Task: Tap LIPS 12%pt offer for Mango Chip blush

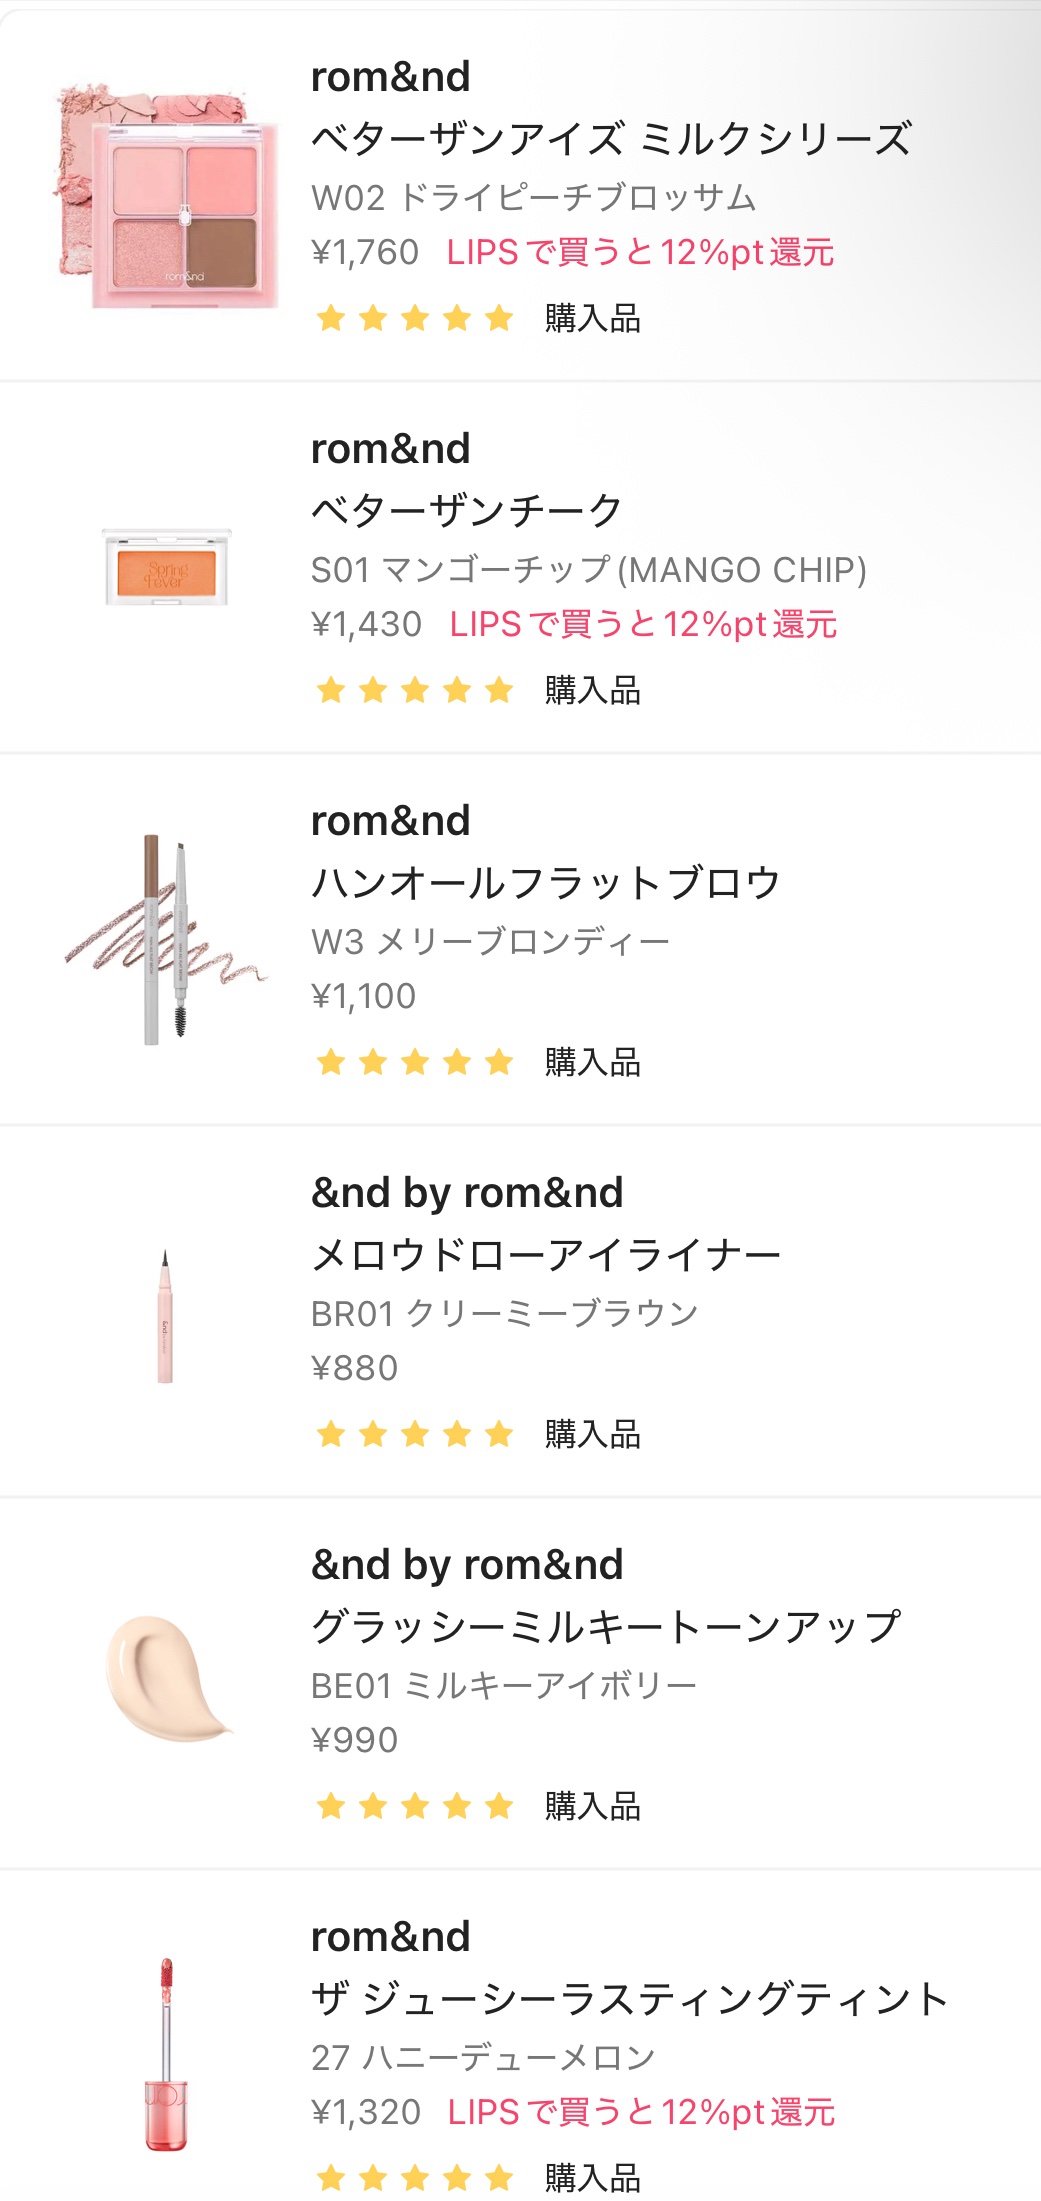Action: click(x=643, y=624)
